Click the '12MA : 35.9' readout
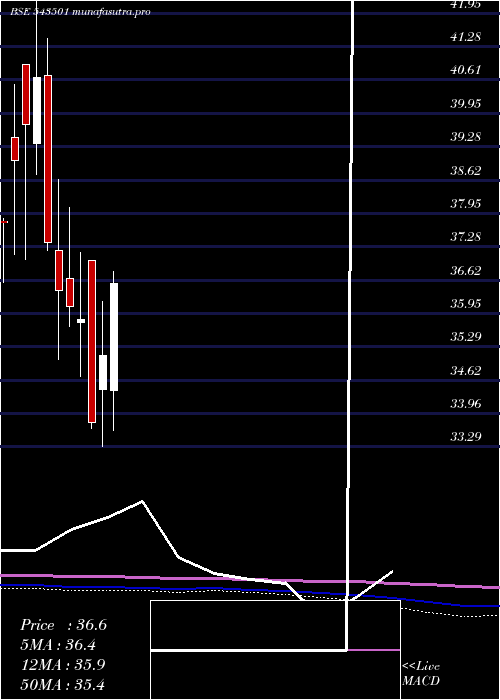This screenshot has height=700, width=500. (x=63, y=665)
